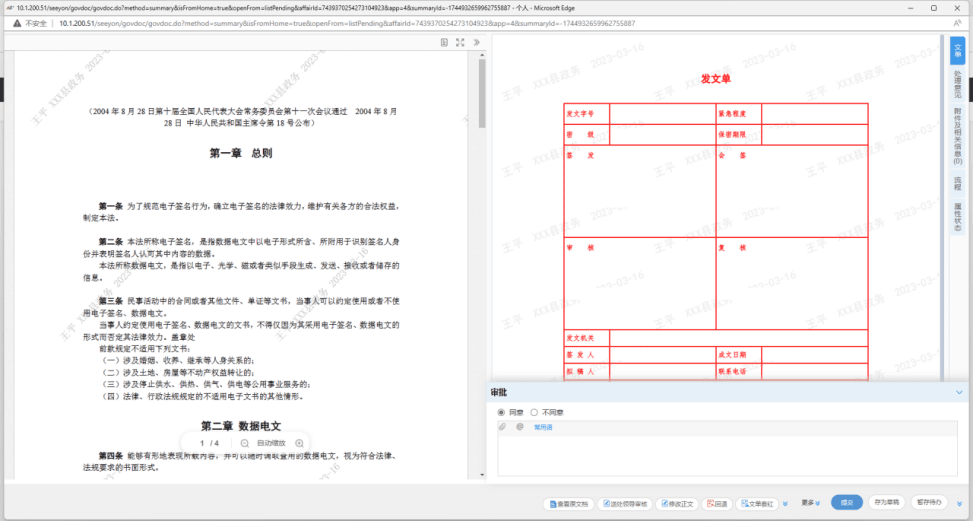The image size is (974, 521).
Task: Click 文单套红 button
Action: pos(758,504)
